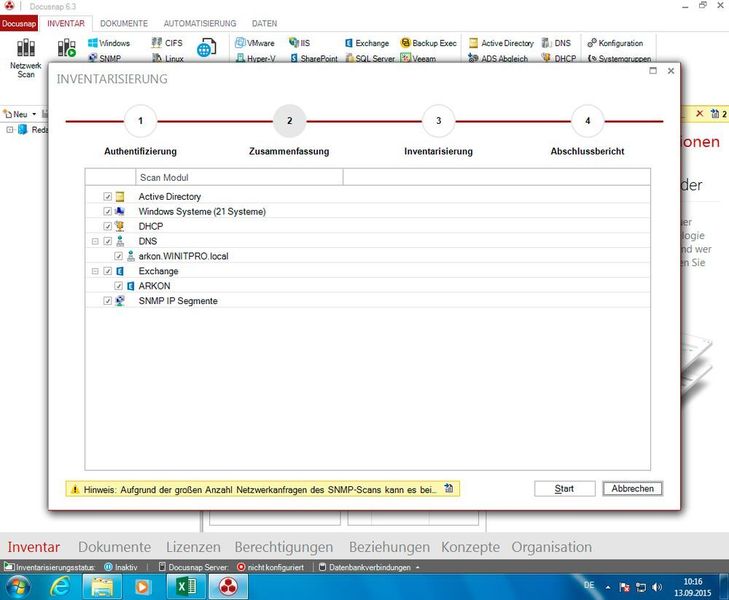This screenshot has height=600, width=729.
Task: Maximize the Inventarisierung dialog
Action: pyautogui.click(x=653, y=71)
